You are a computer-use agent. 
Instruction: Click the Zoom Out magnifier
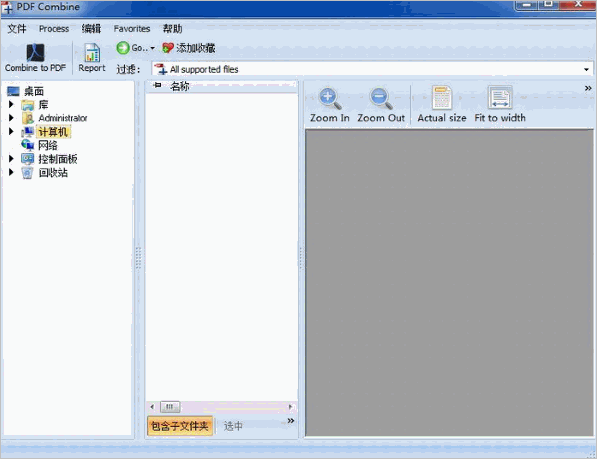(381, 99)
